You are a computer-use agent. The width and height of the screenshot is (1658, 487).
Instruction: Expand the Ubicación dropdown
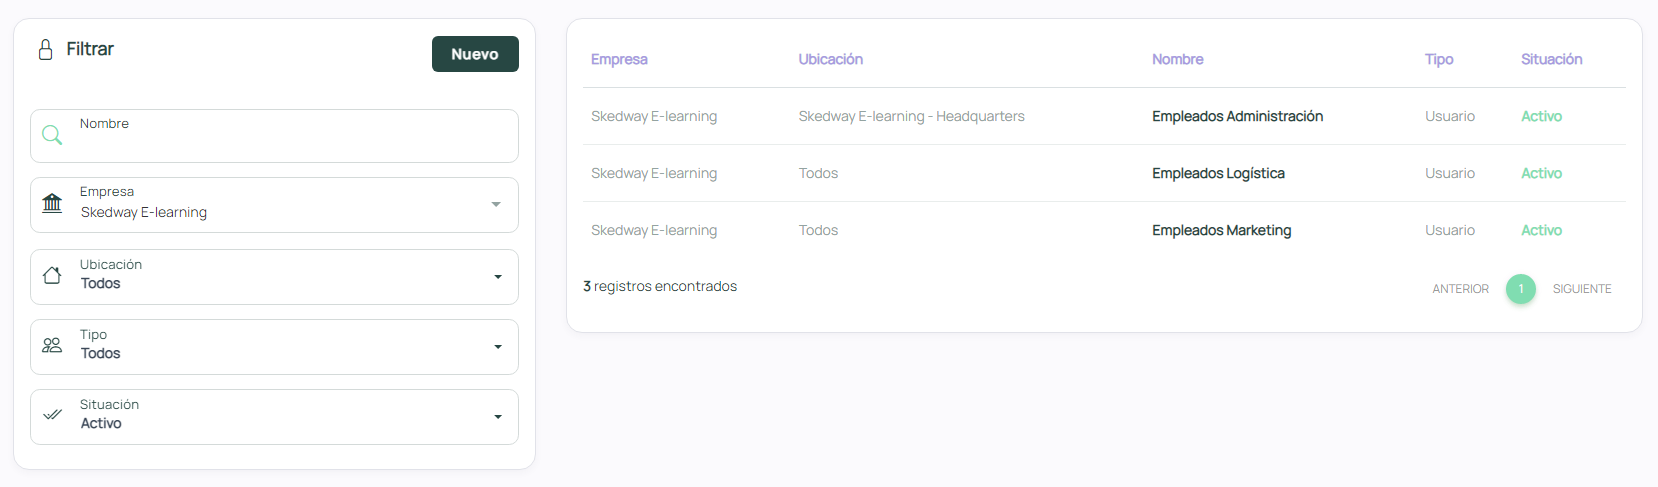[497, 277]
